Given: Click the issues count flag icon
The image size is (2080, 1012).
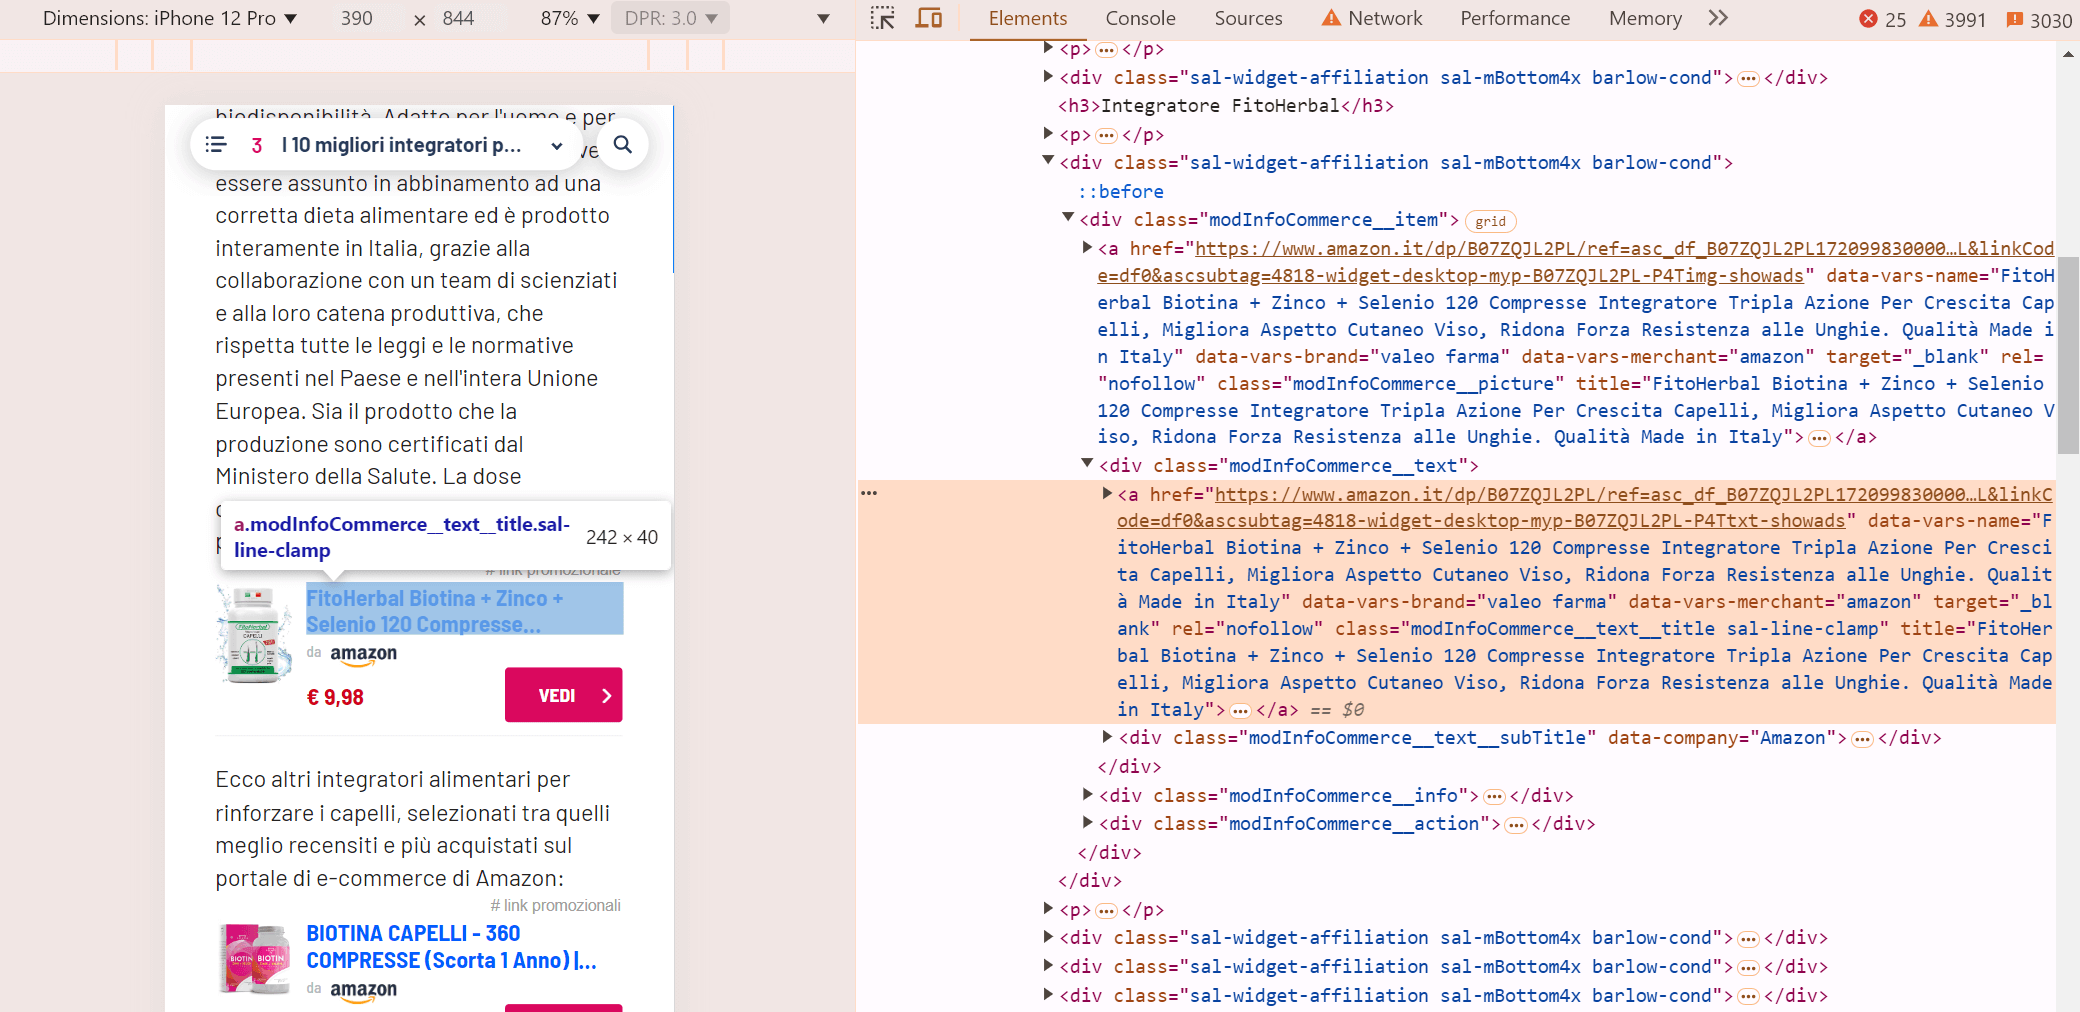Looking at the screenshot, I should 2014,19.
